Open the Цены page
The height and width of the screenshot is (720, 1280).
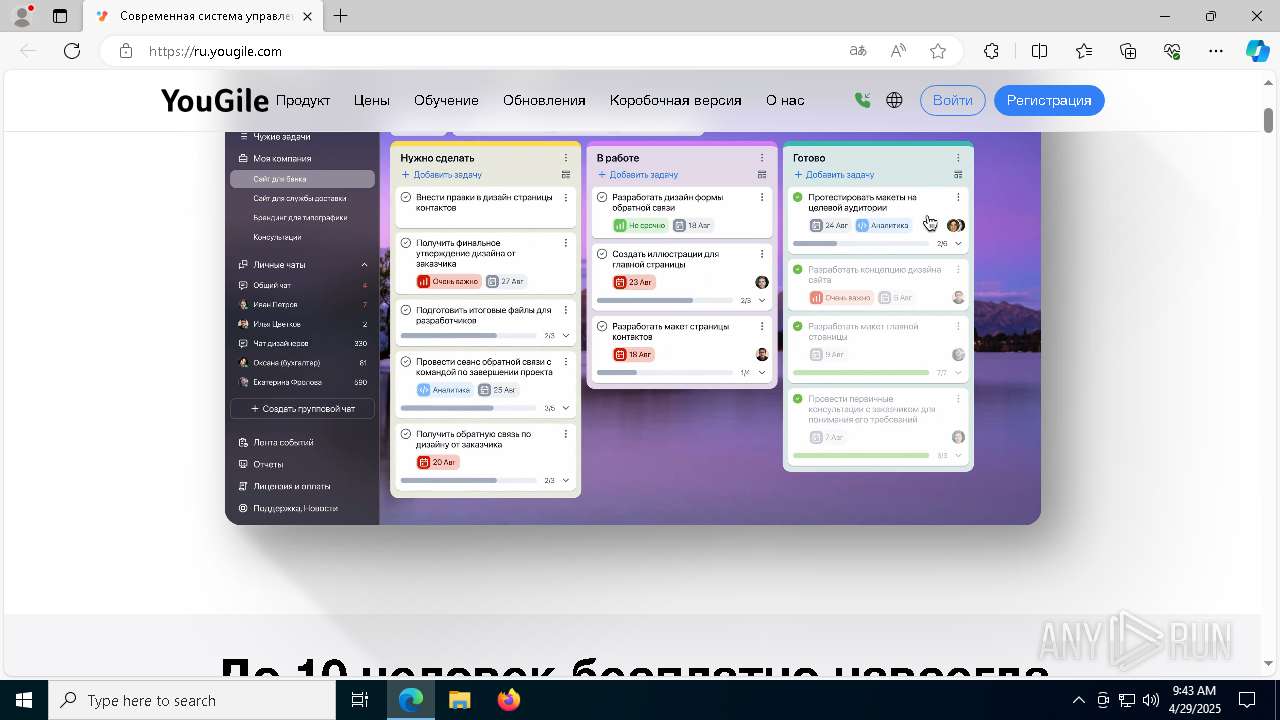click(x=371, y=100)
